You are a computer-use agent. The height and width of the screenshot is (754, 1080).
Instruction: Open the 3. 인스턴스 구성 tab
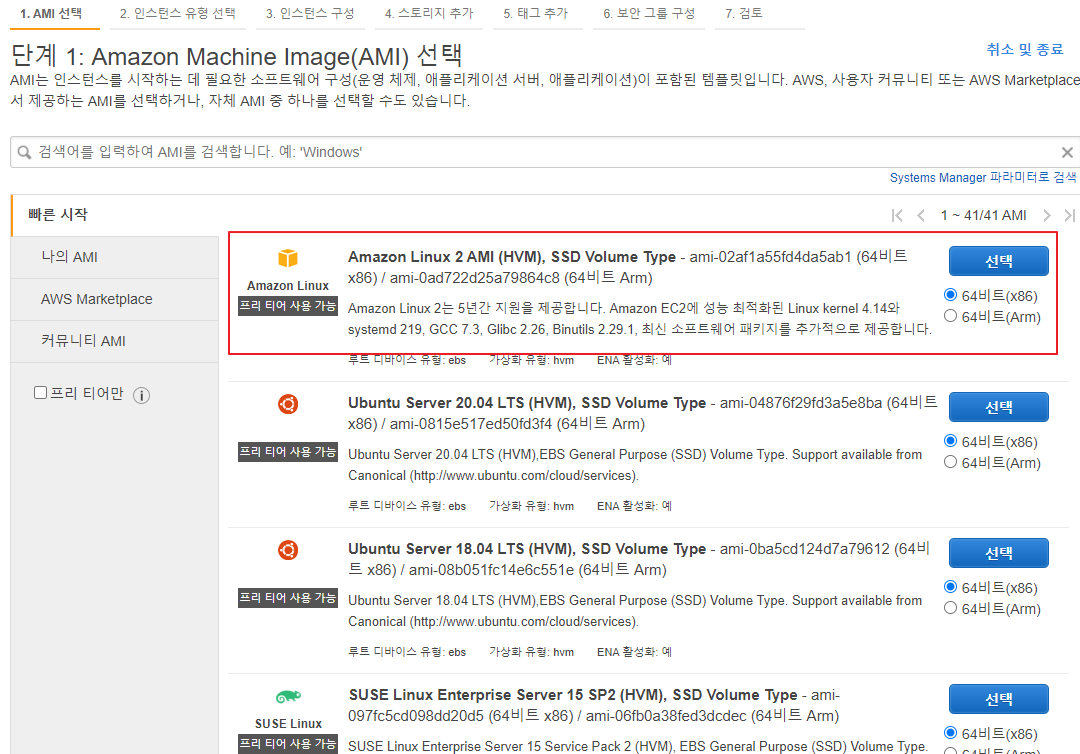[x=310, y=14]
